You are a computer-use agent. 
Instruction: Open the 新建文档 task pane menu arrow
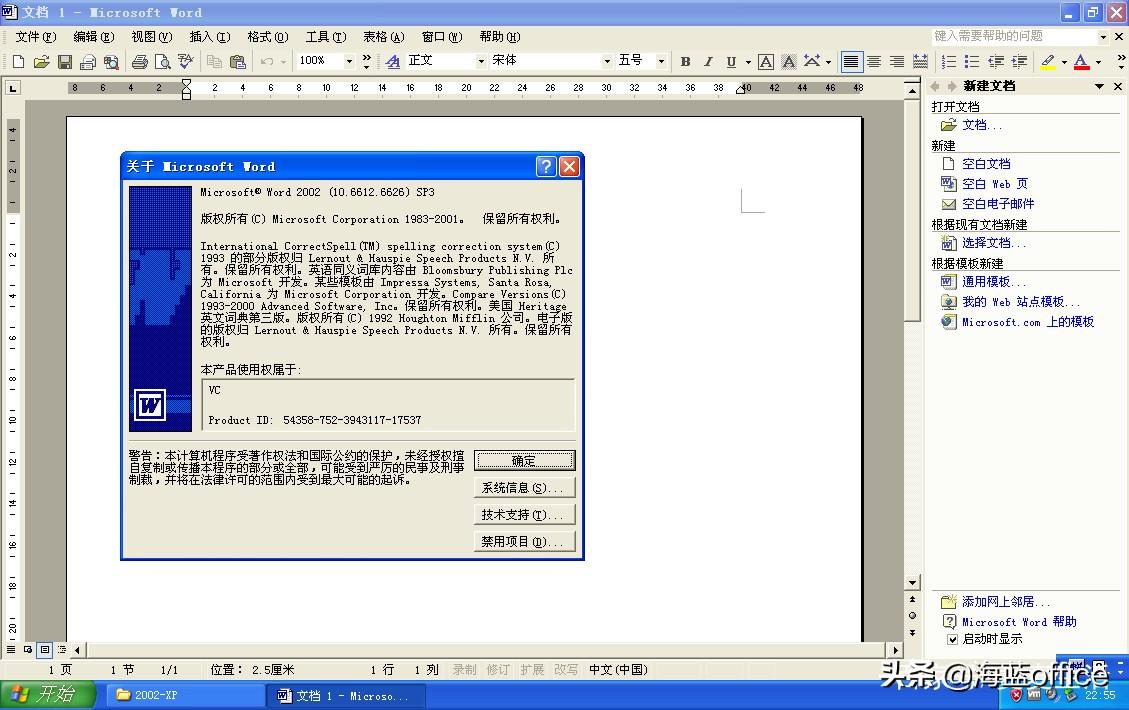coord(1099,86)
